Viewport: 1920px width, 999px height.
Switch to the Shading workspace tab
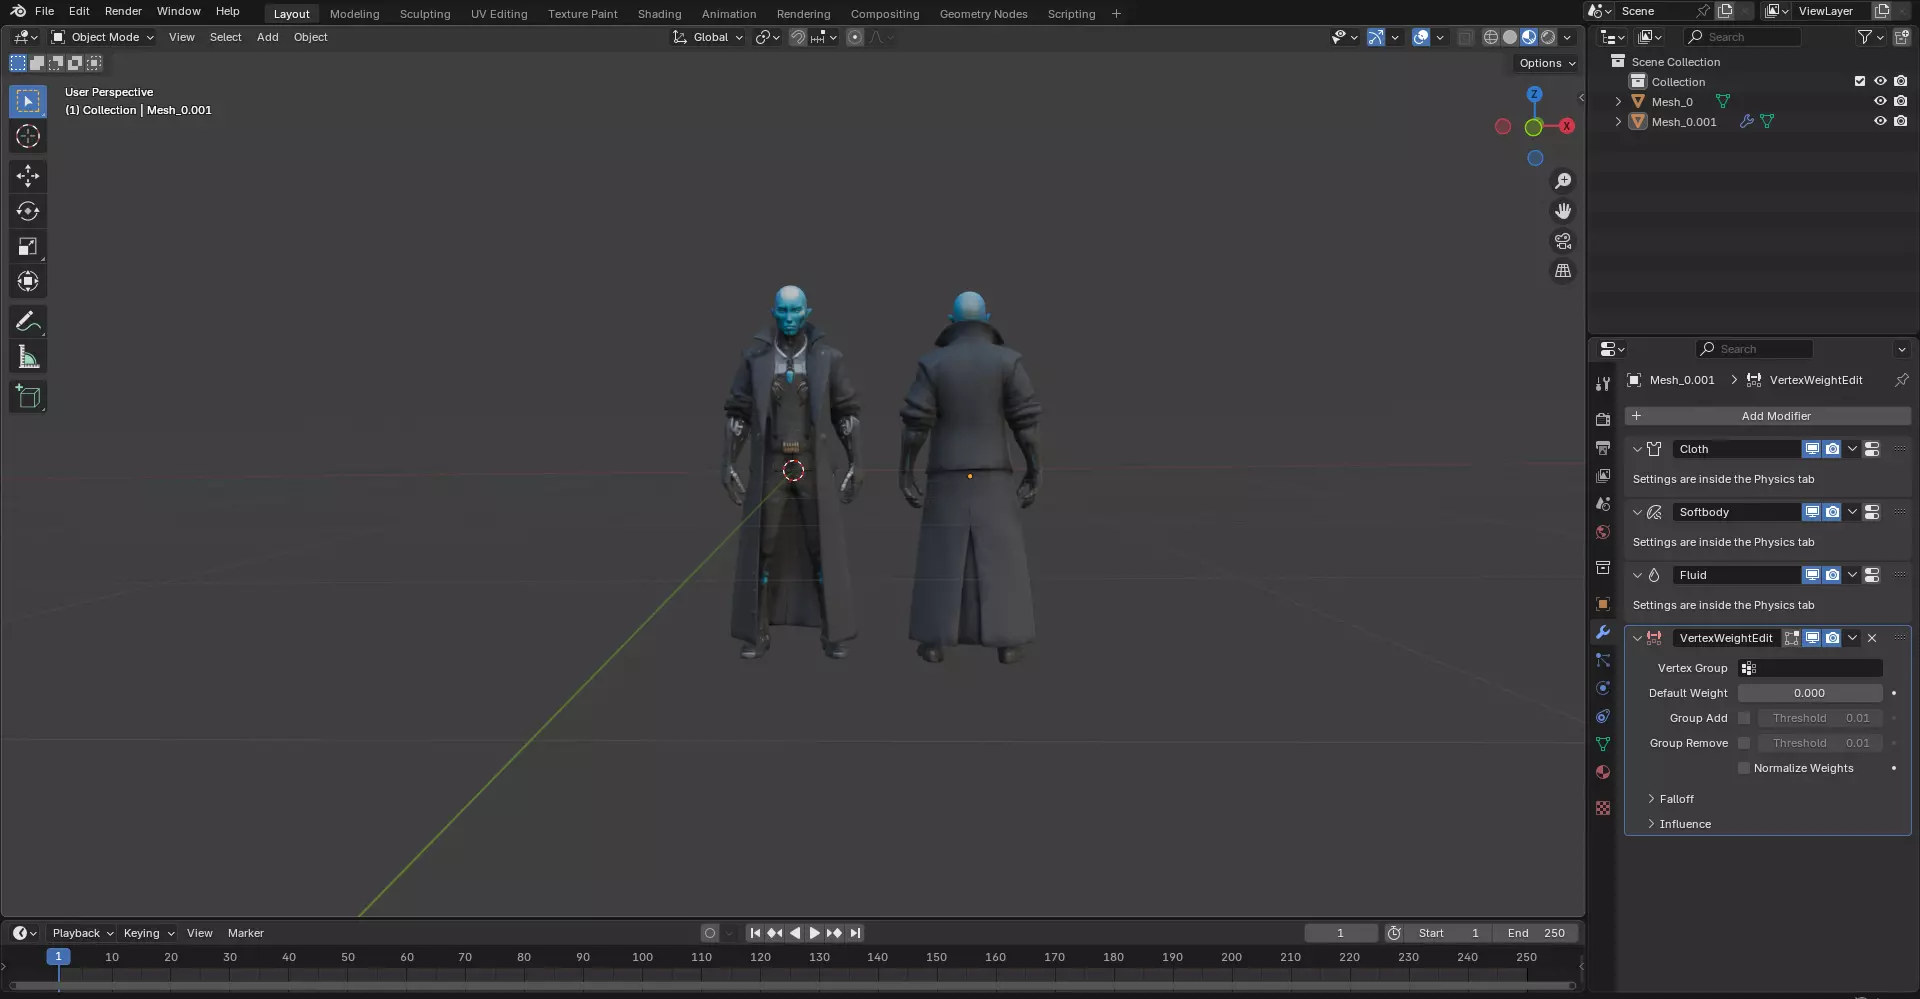point(659,14)
